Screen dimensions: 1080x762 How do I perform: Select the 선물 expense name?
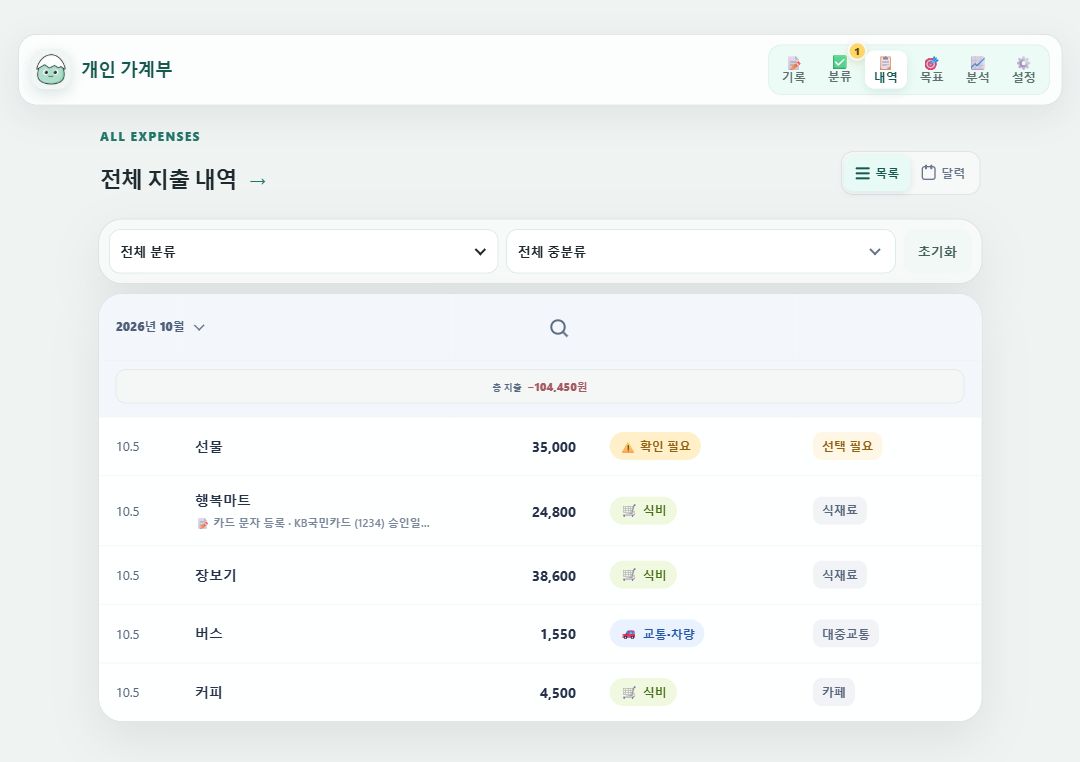coord(209,446)
